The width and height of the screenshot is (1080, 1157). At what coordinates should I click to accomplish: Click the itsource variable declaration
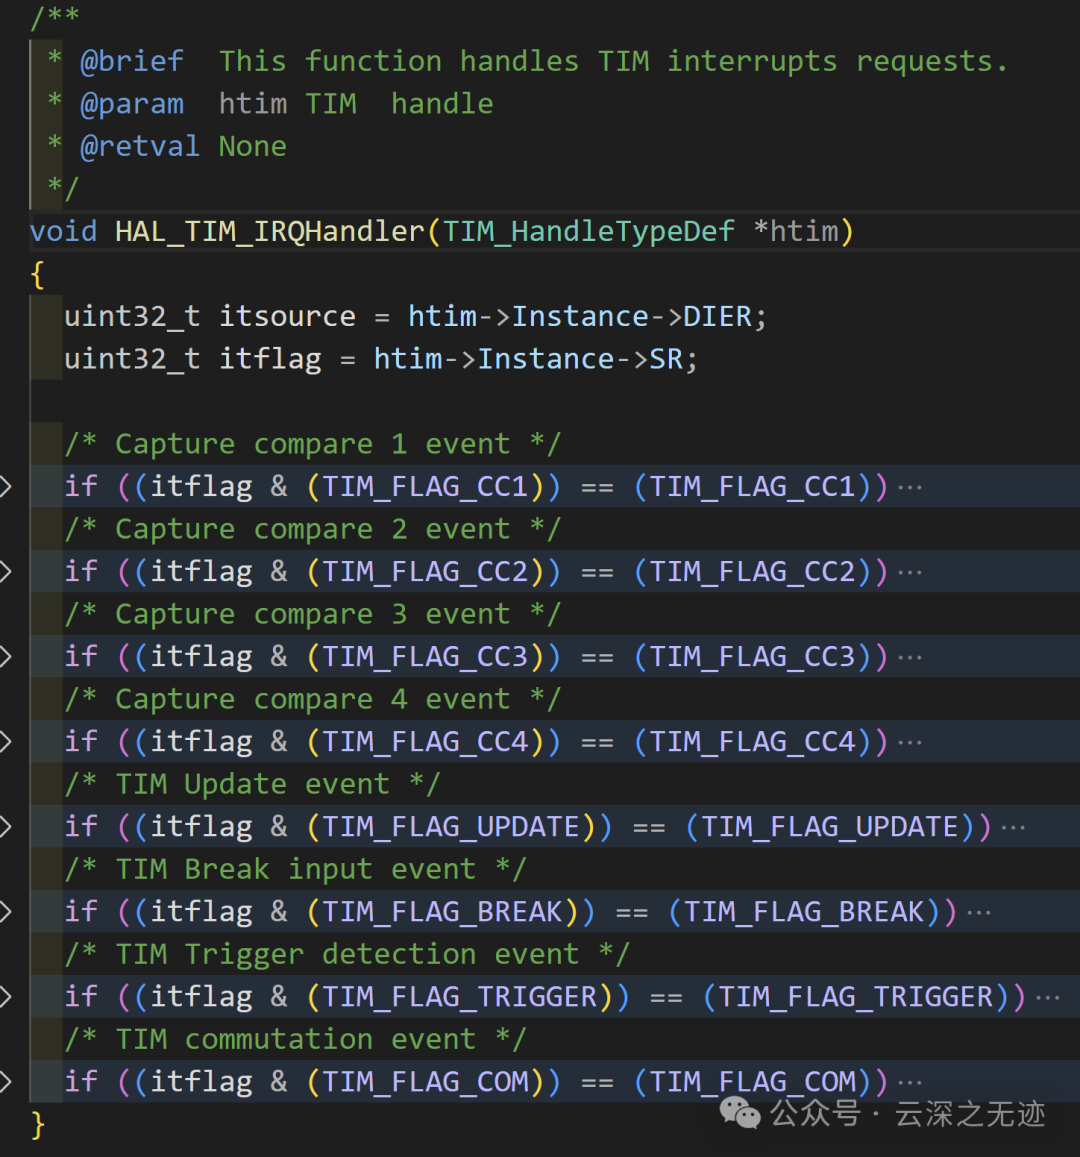tap(287, 317)
